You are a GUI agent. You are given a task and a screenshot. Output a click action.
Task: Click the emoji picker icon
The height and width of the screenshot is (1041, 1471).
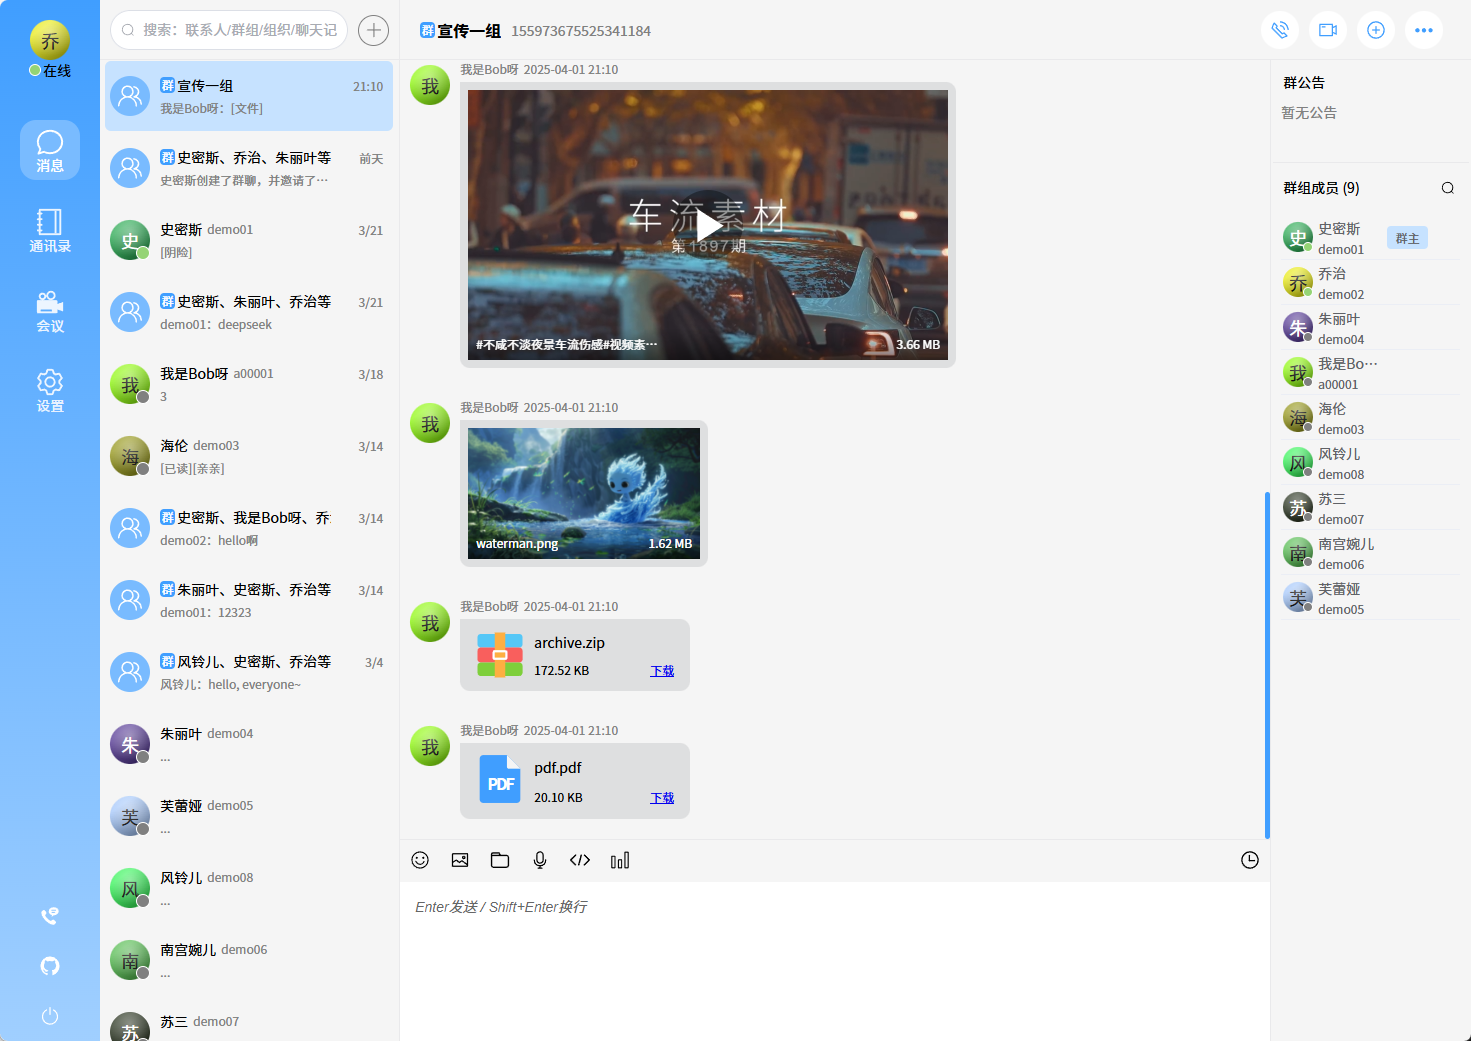click(420, 860)
